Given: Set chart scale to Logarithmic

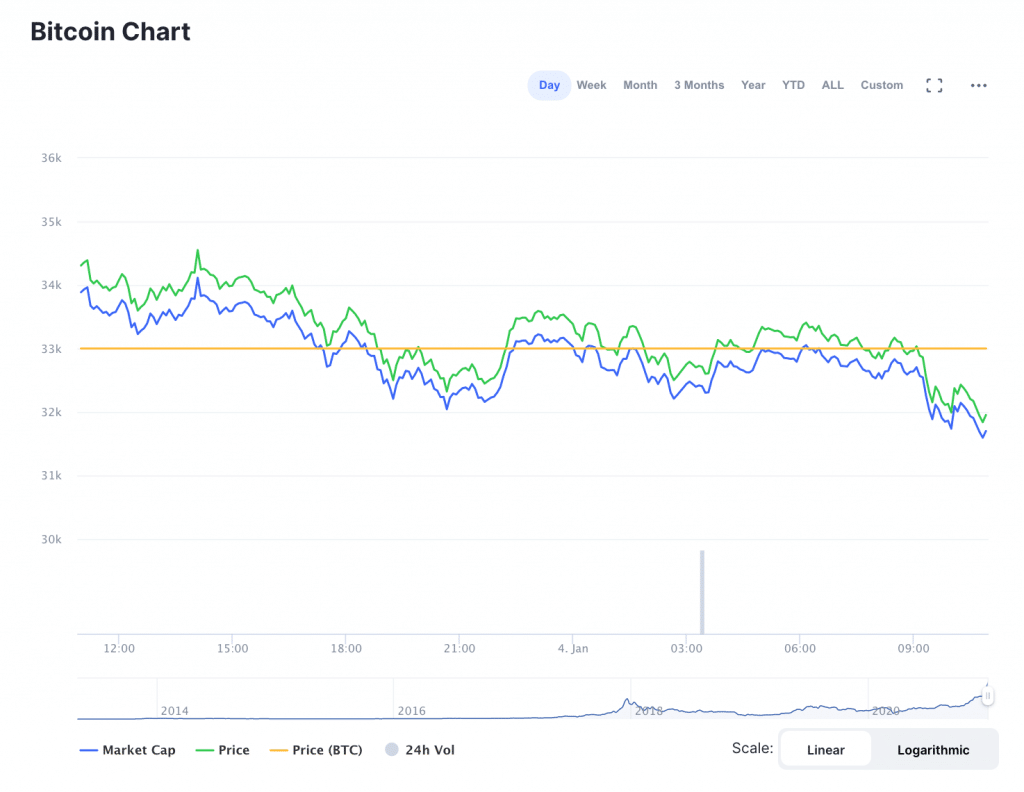Looking at the screenshot, I should pos(933,750).
